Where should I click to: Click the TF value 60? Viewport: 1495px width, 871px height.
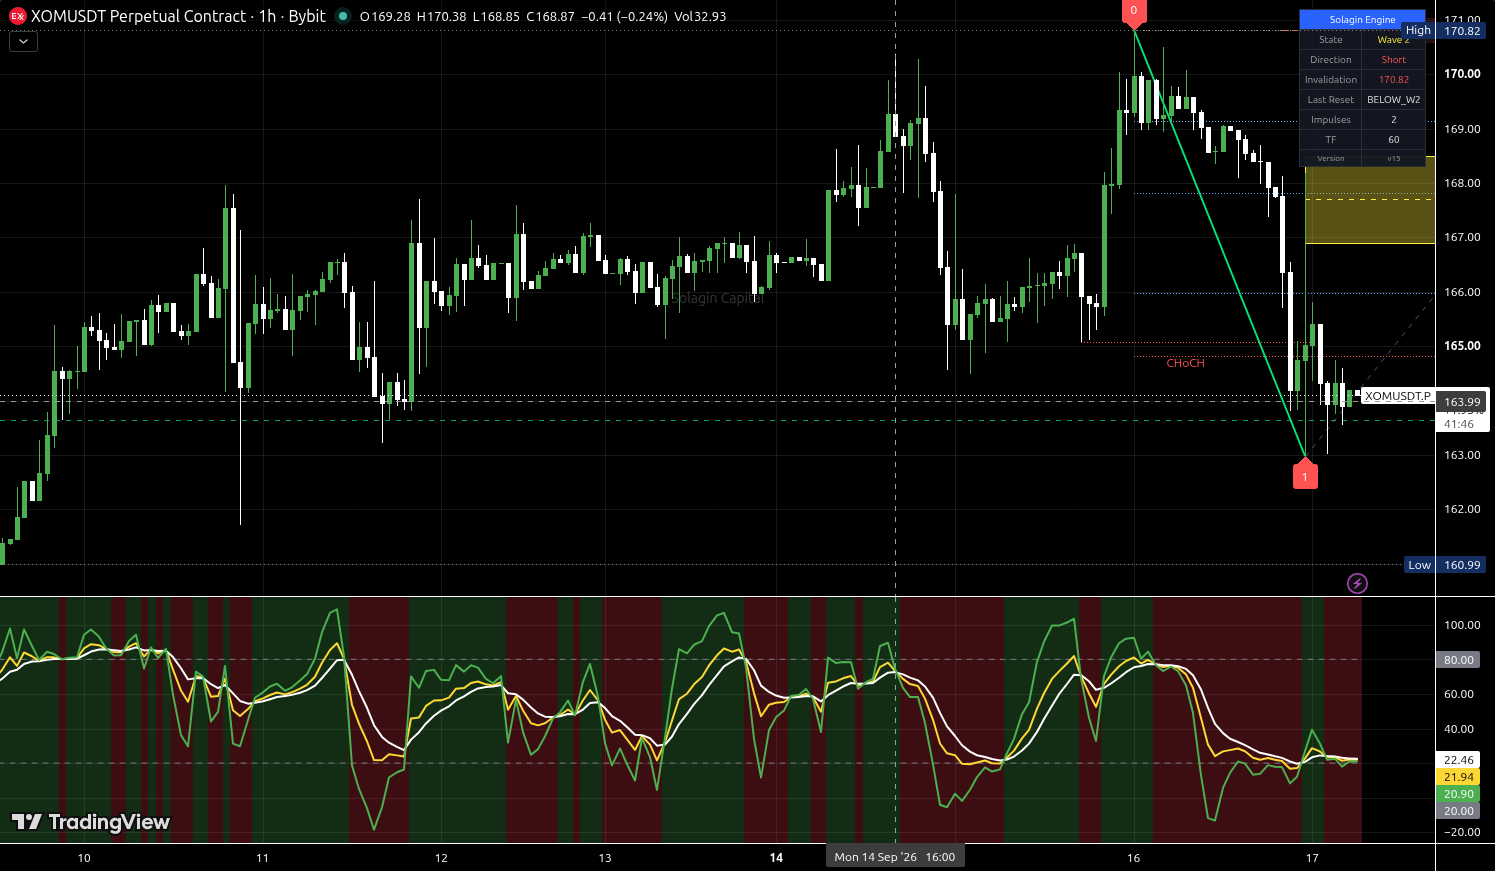coord(1393,140)
